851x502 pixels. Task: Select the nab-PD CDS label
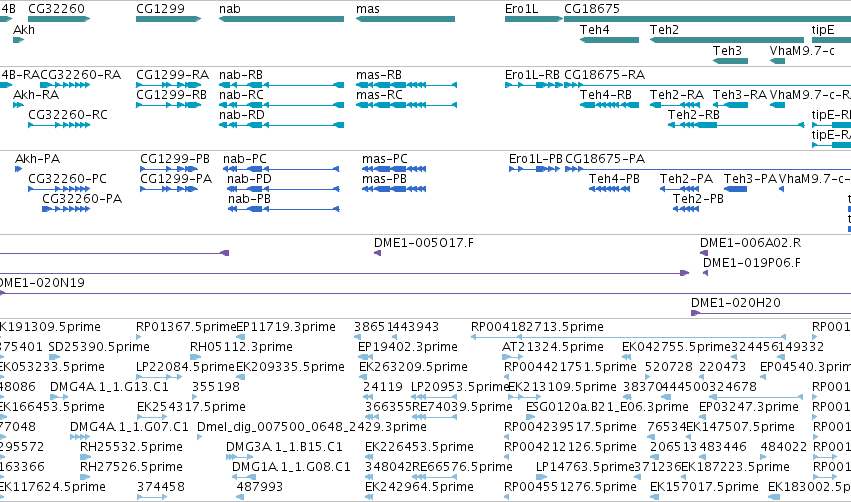[x=249, y=179]
